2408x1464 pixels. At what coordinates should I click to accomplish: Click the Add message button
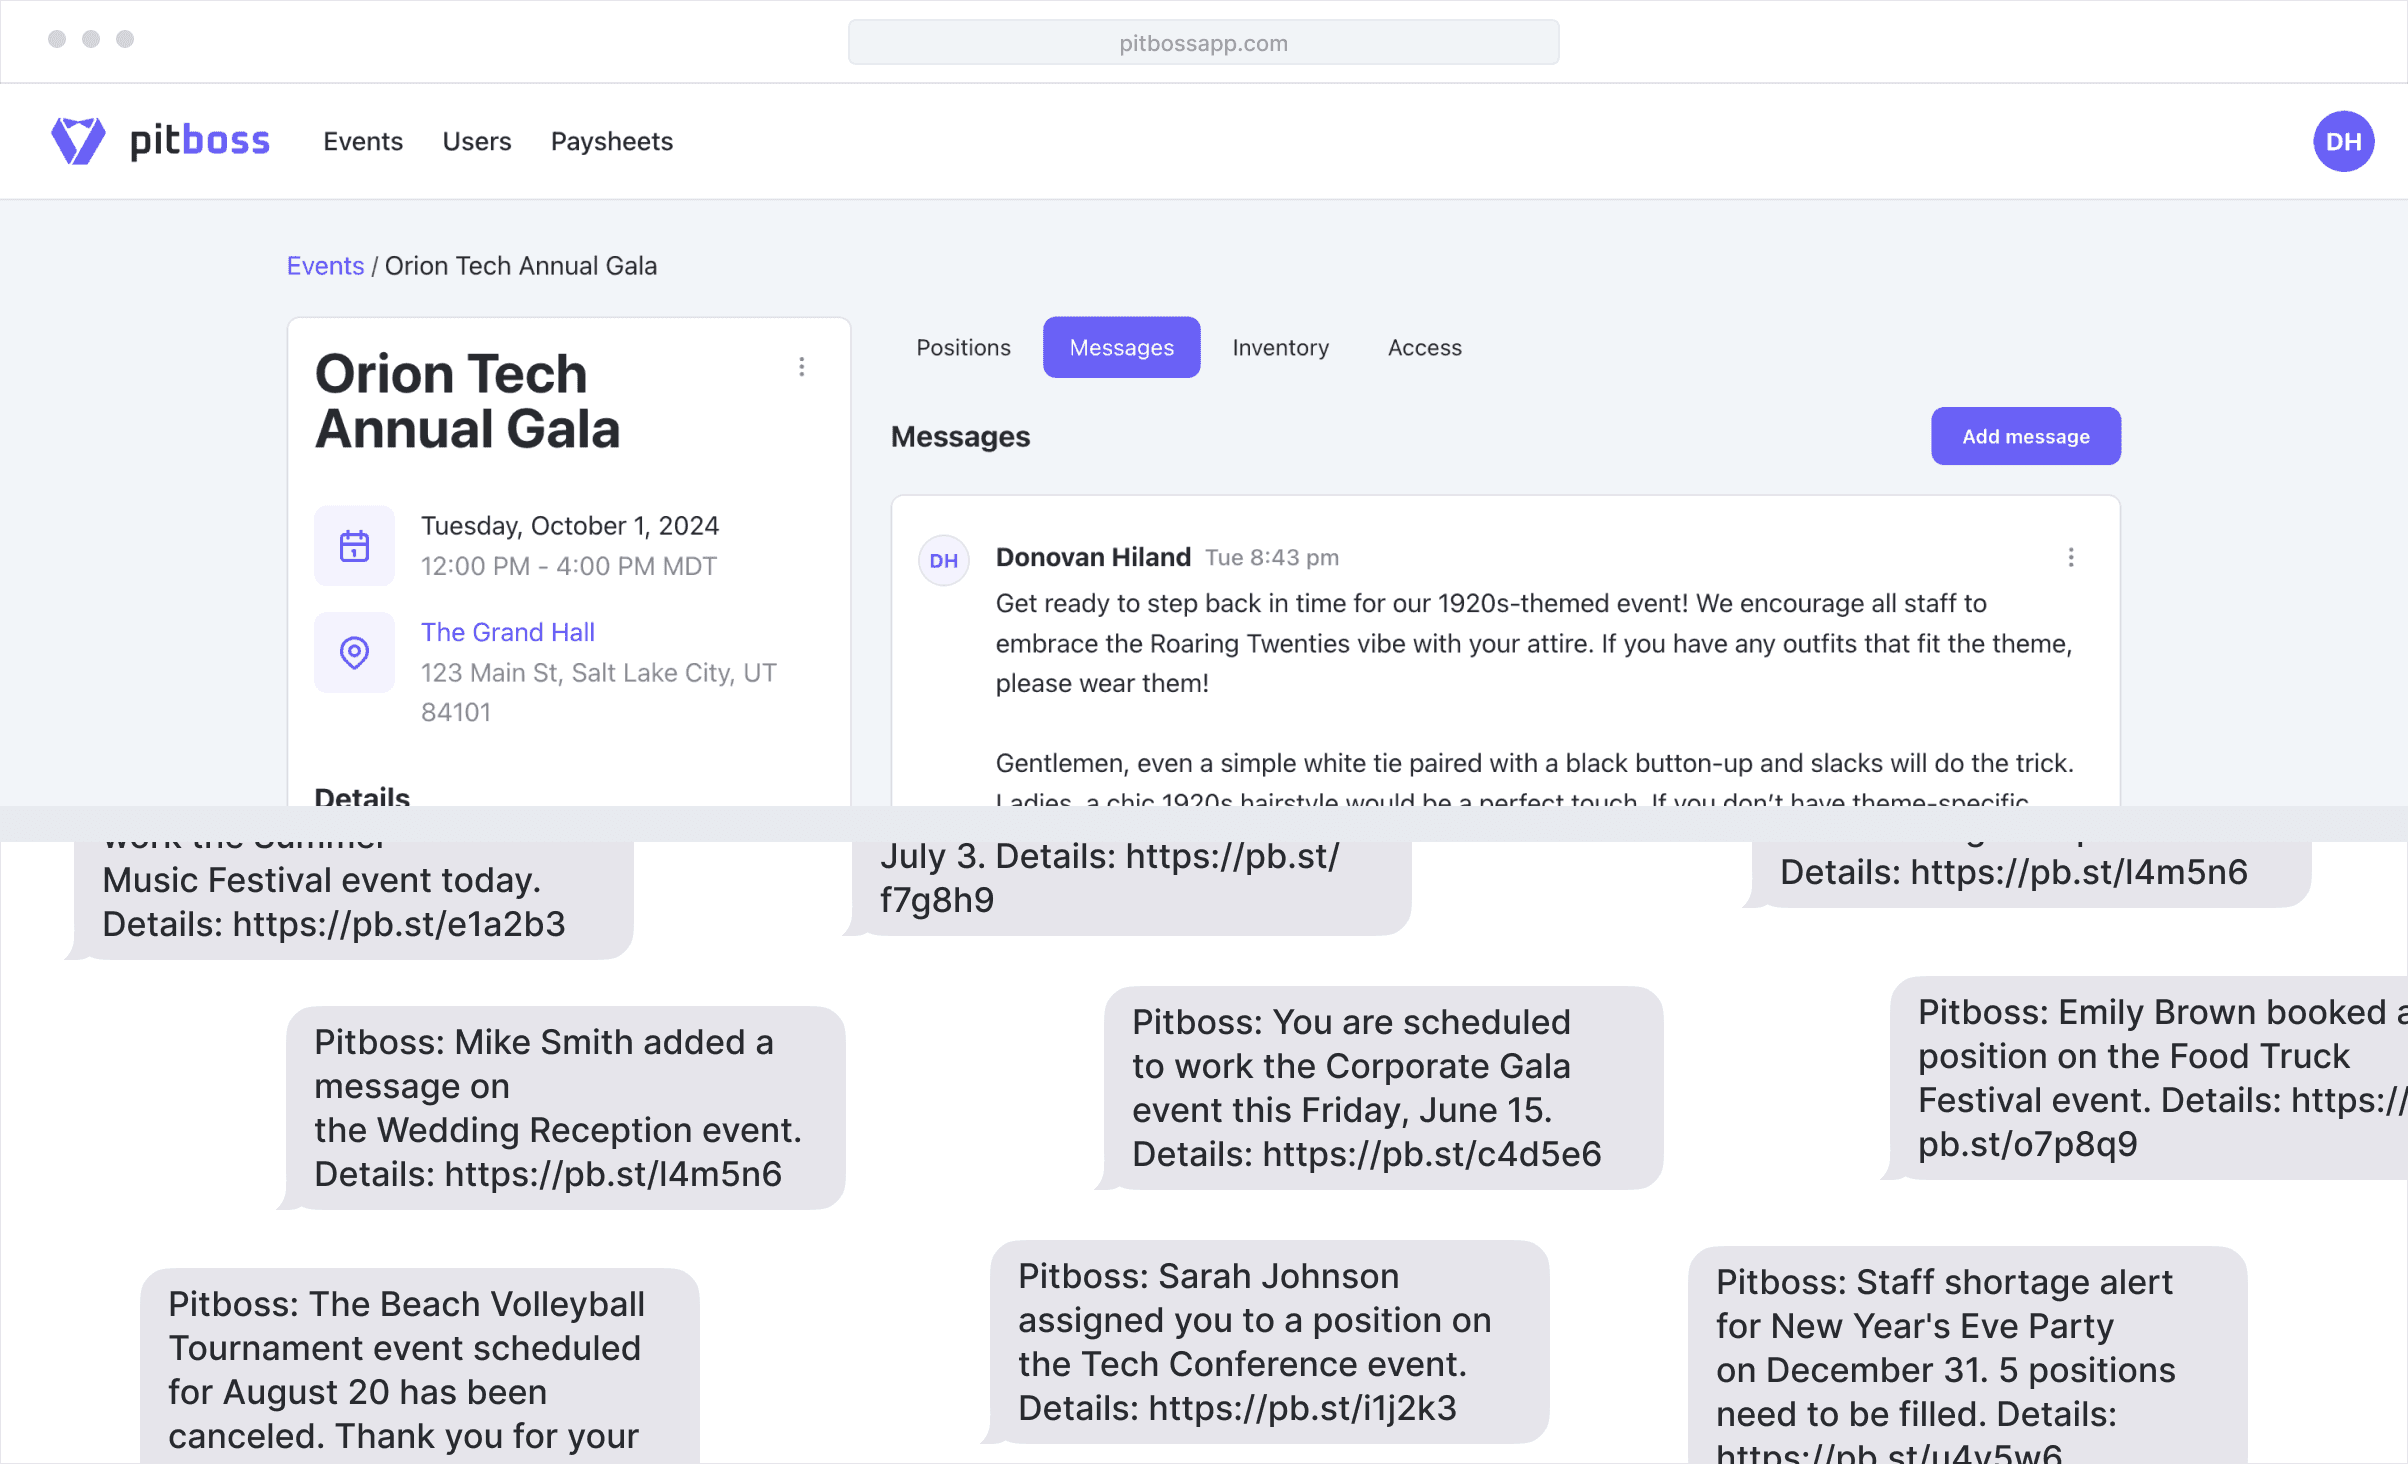2025,436
